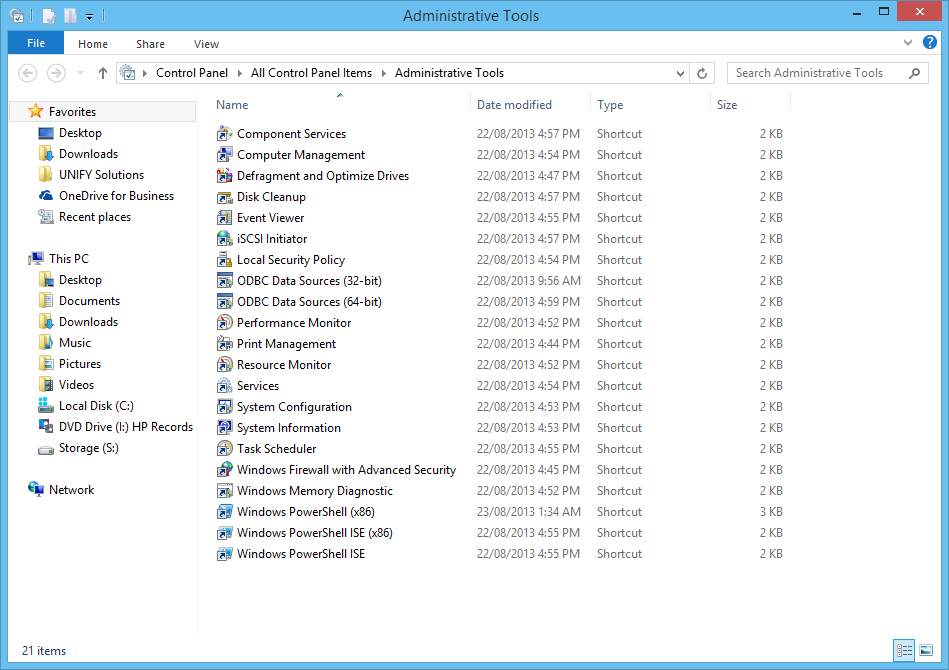Image resolution: width=949 pixels, height=670 pixels.
Task: Switch to Large icons view in status bar
Action: (x=926, y=651)
